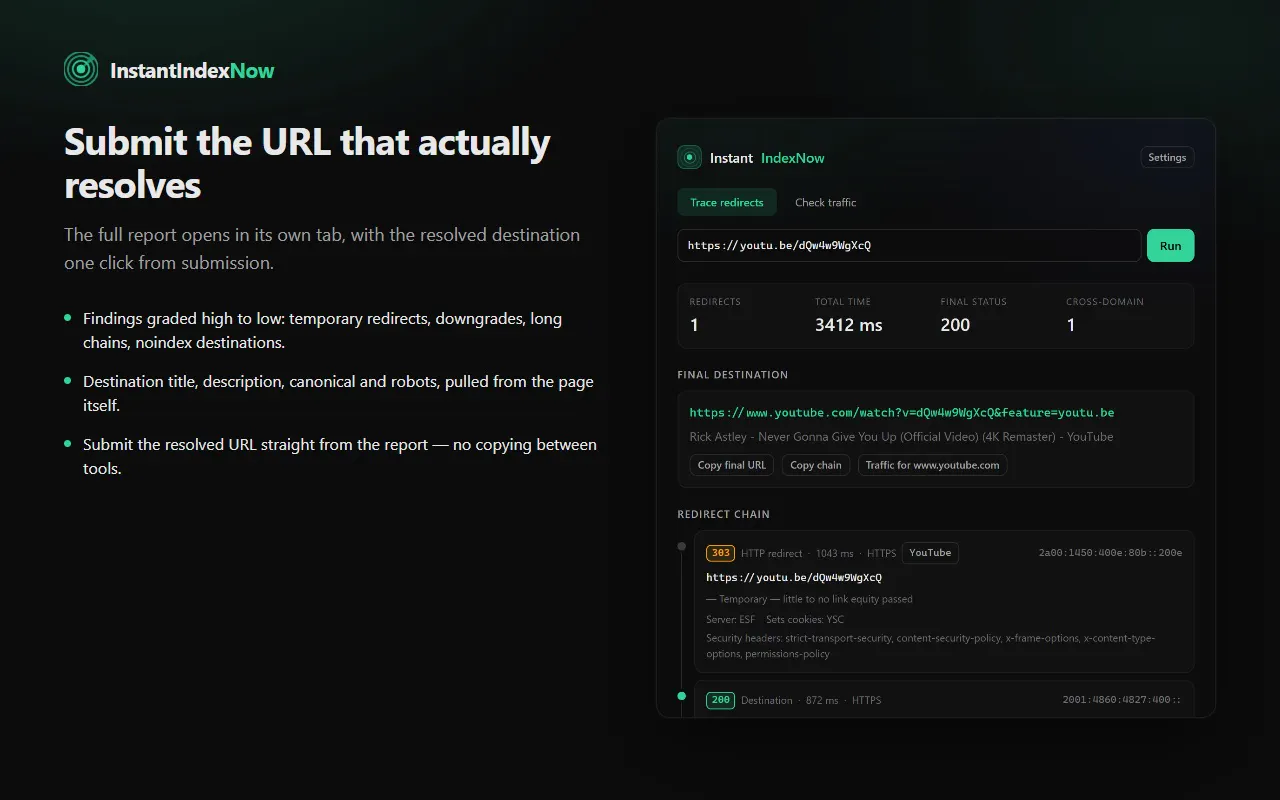Click the bullet about findings graded high to low
This screenshot has width=1280, height=800.
click(322, 331)
